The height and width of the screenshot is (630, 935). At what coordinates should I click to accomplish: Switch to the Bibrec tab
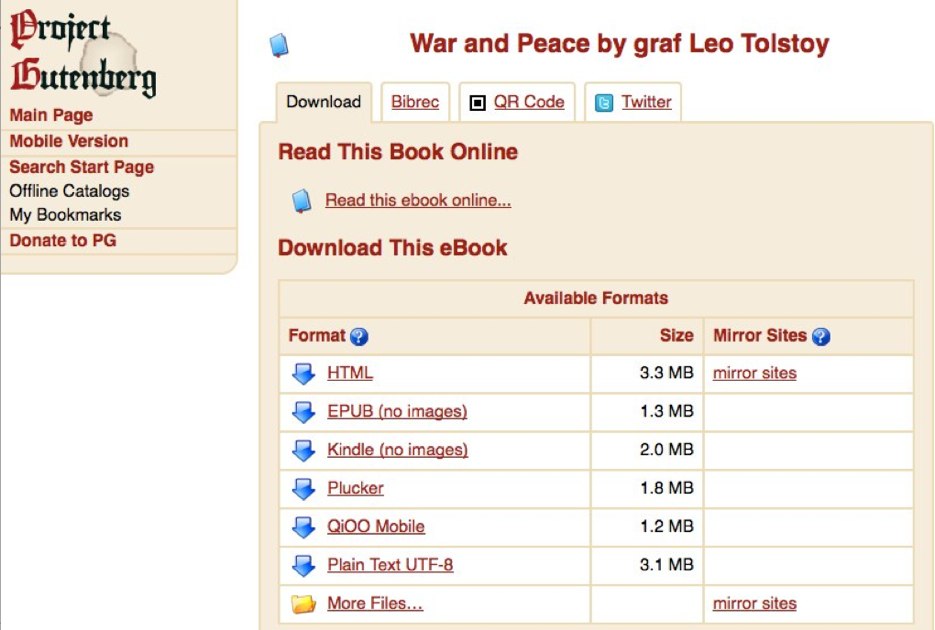pyautogui.click(x=415, y=102)
